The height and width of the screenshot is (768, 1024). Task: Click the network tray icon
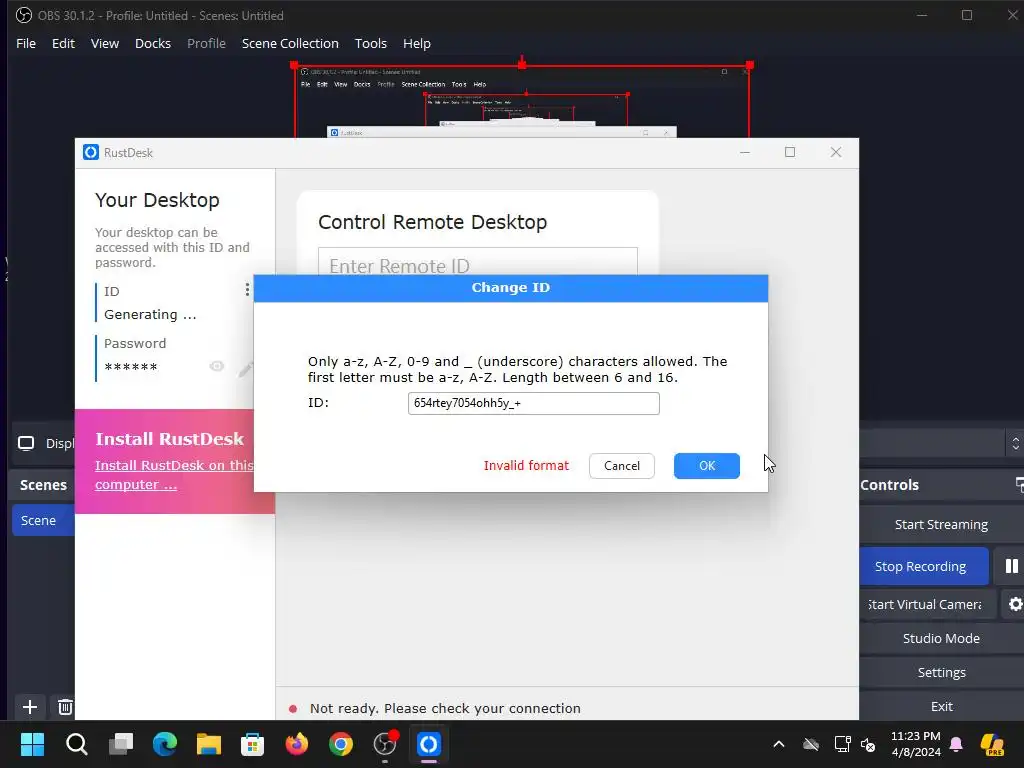coord(842,744)
